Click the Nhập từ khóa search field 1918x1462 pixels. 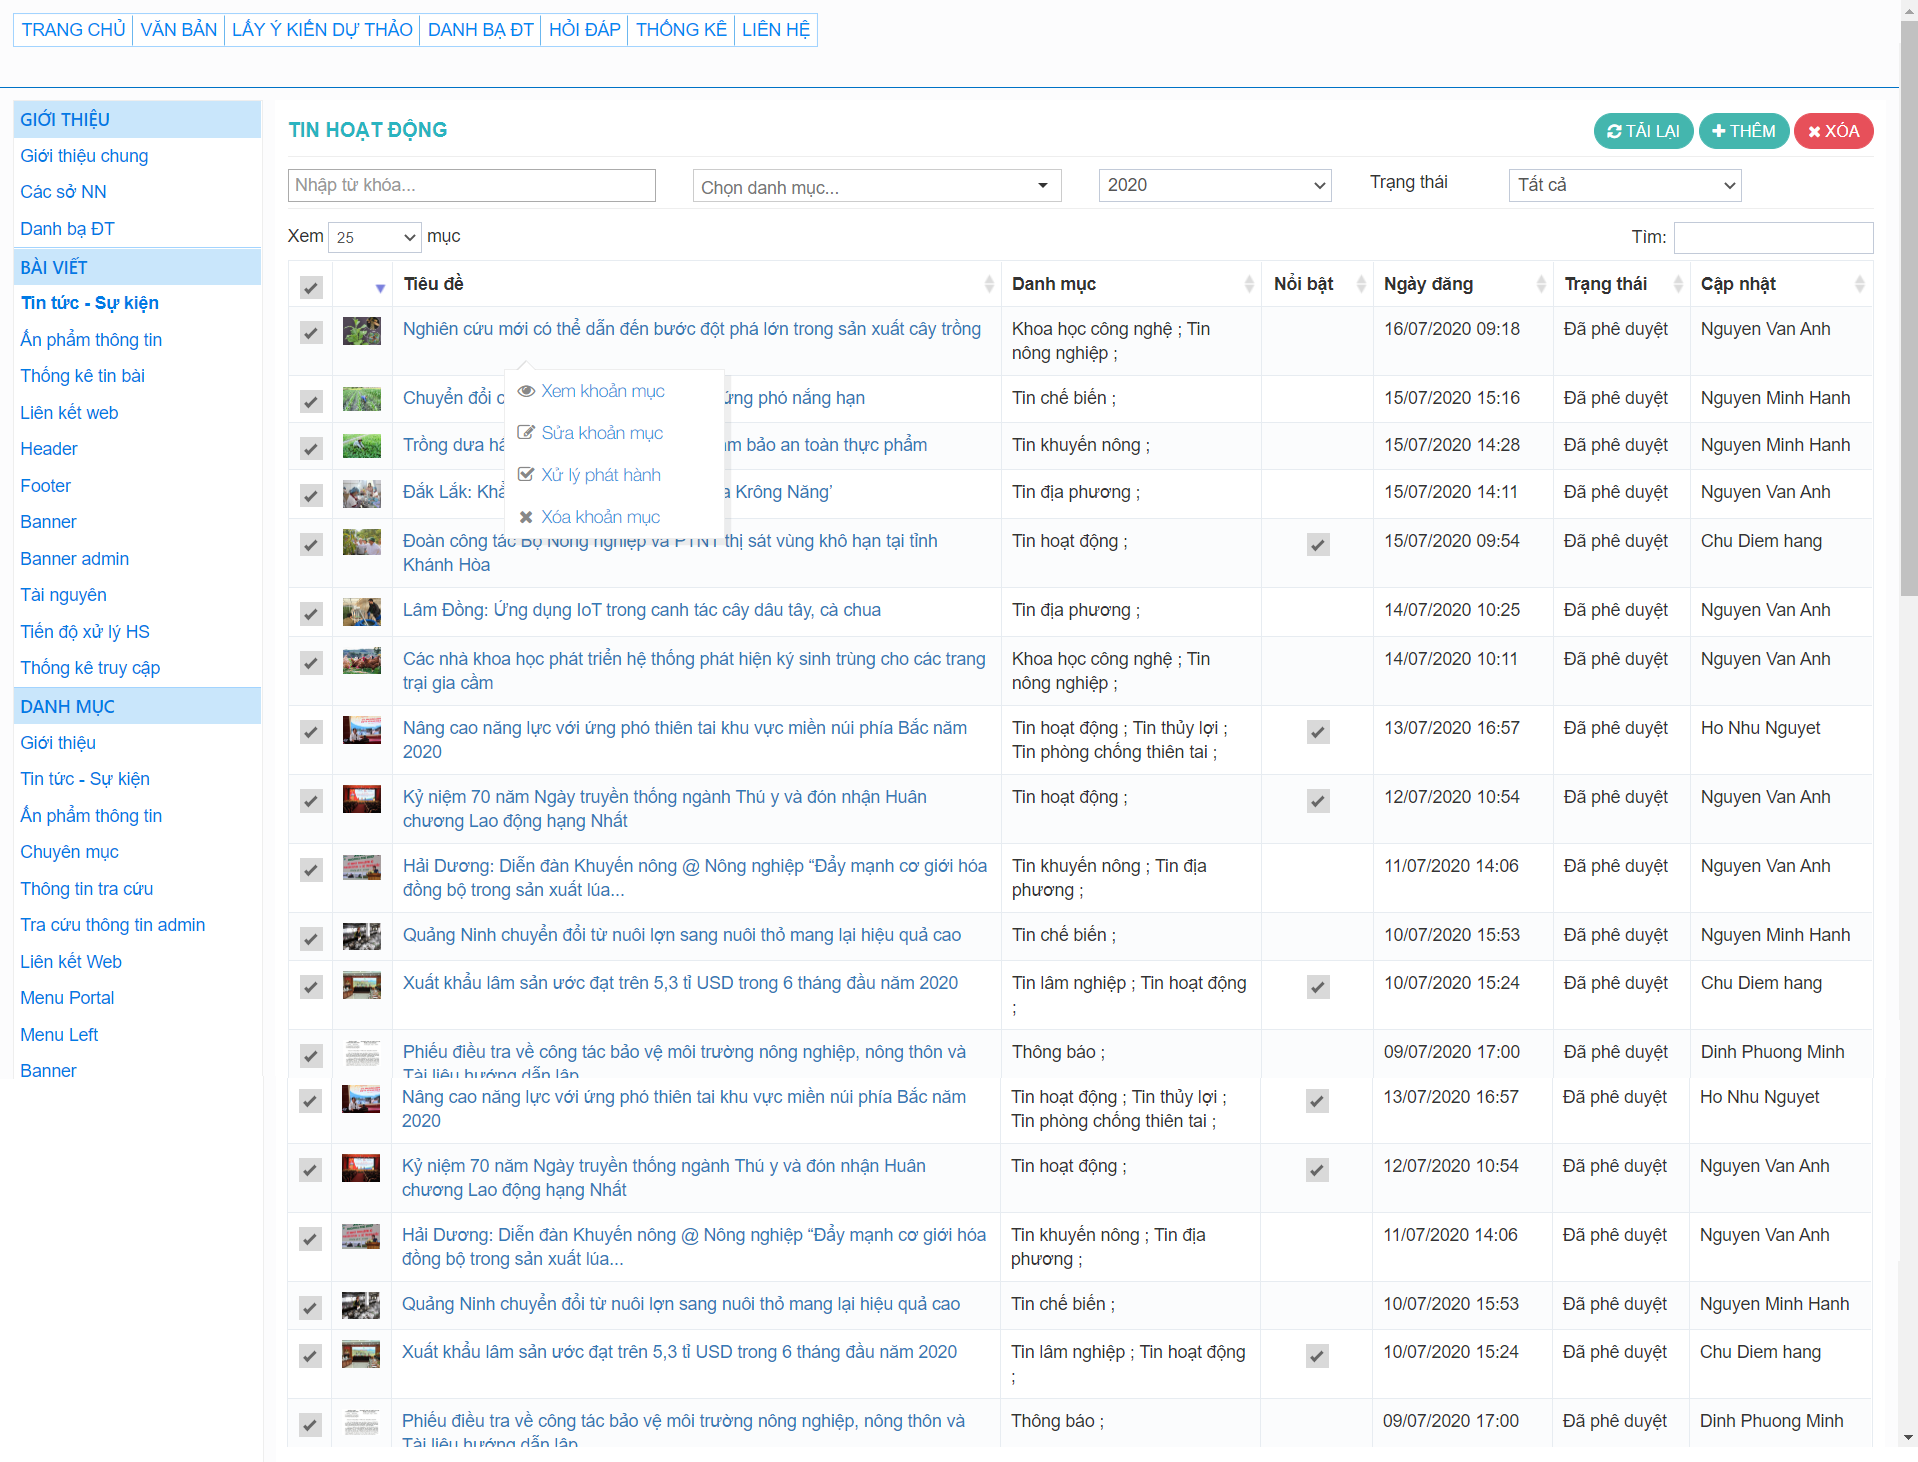pyautogui.click(x=471, y=186)
